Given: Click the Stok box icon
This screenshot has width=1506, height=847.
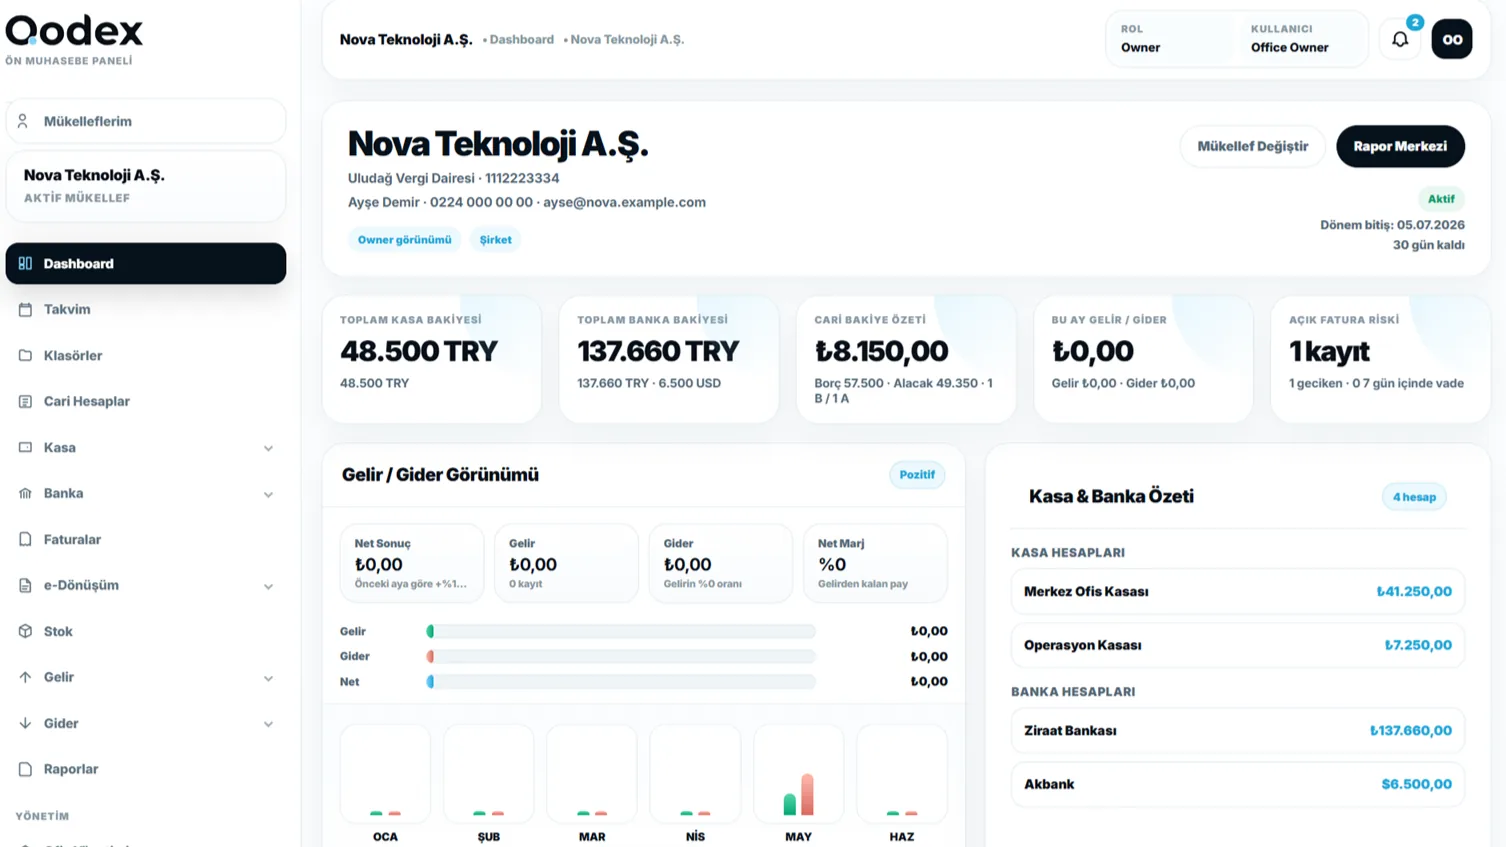Looking at the screenshot, I should [25, 632].
